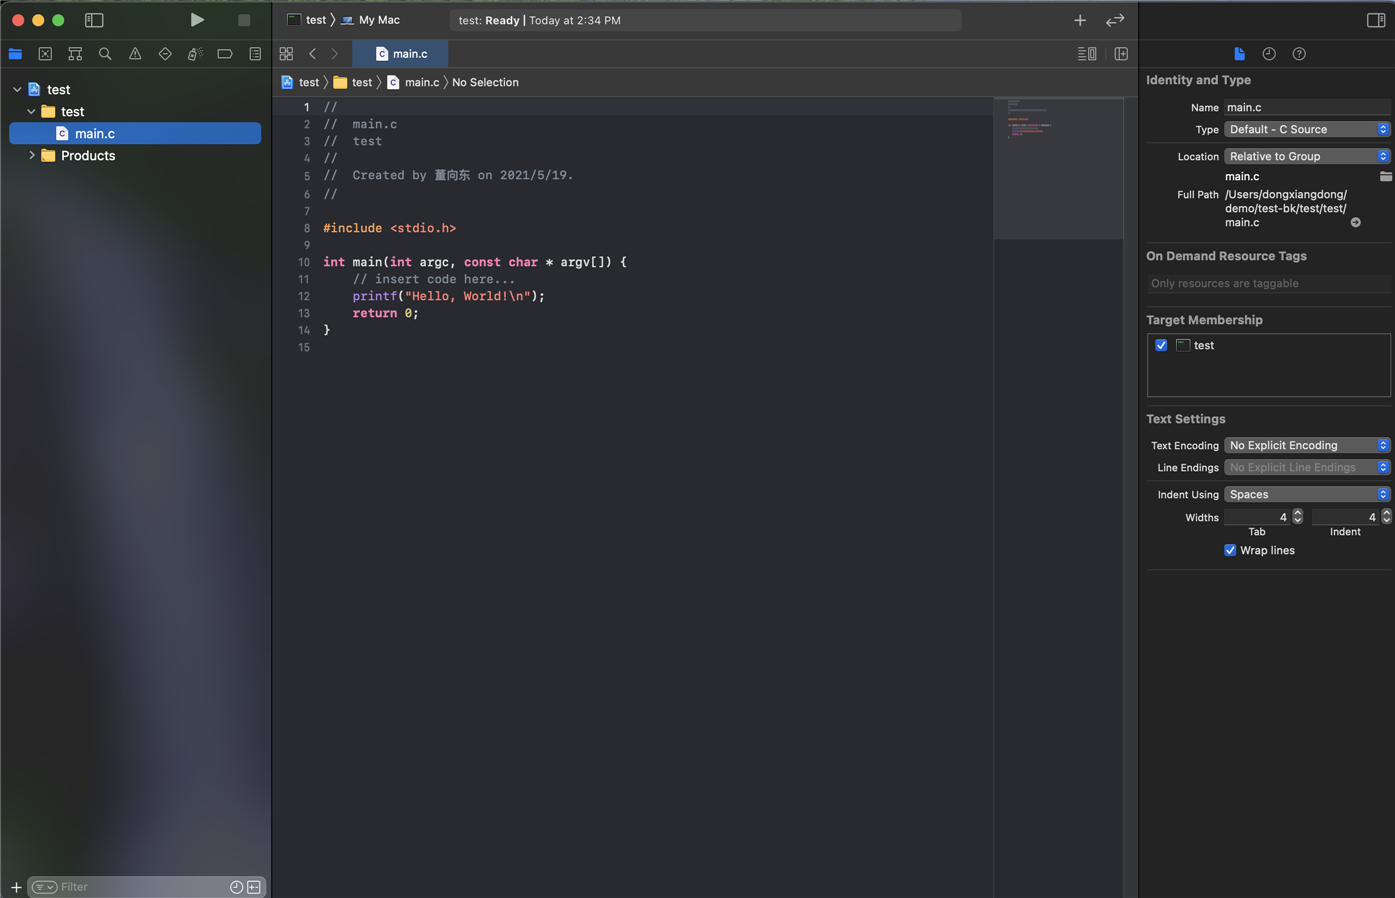Screen dimensions: 1395x898
Task: Stop the running scheme
Action: (244, 20)
